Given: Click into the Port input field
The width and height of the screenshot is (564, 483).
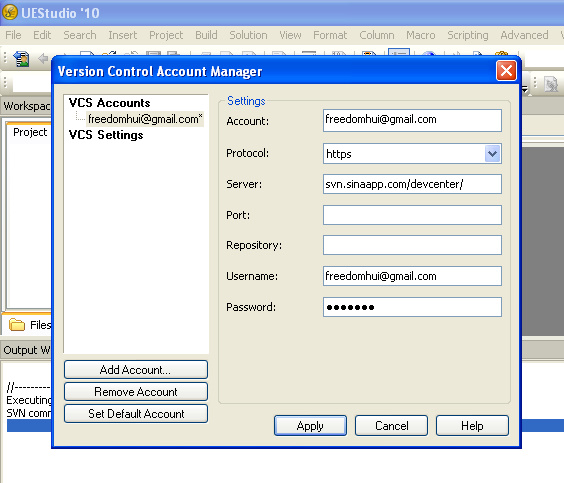Looking at the screenshot, I should [x=412, y=215].
